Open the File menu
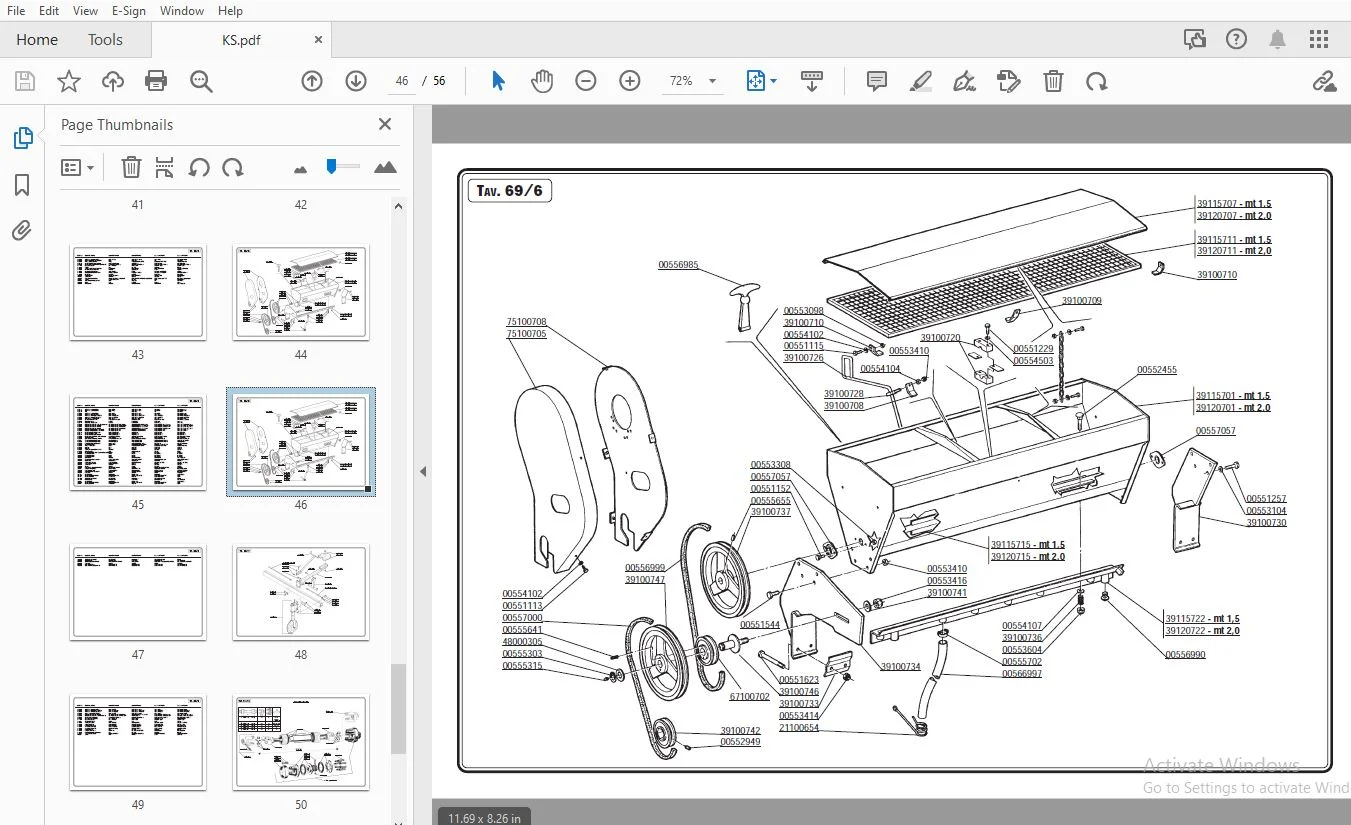 [16, 11]
